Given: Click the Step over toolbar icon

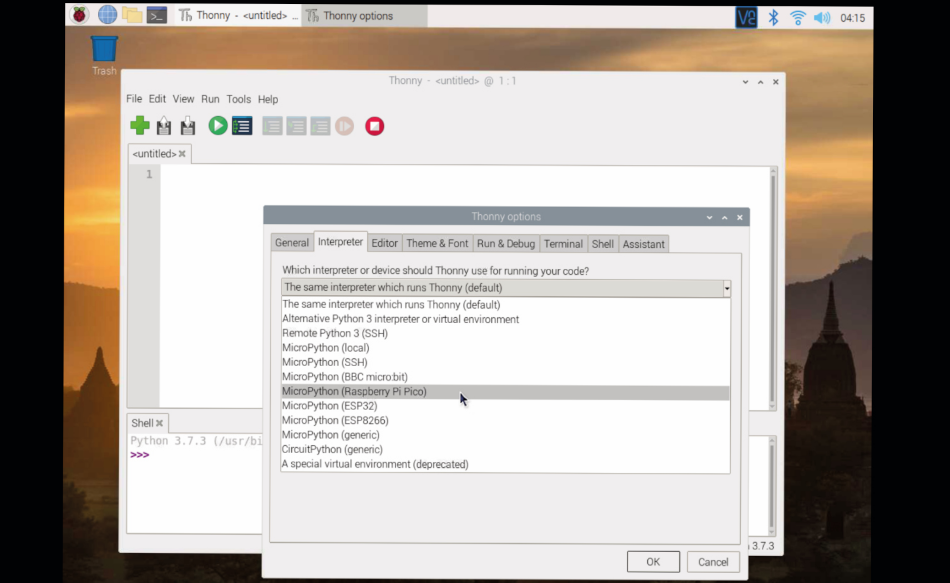Looking at the screenshot, I should [272, 126].
